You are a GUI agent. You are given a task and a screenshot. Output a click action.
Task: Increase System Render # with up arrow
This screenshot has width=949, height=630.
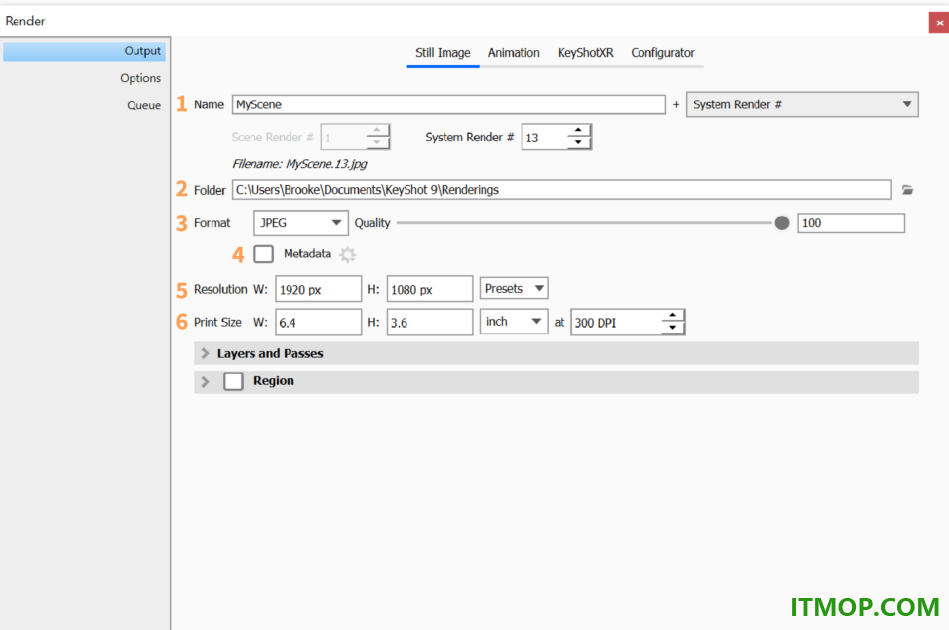[579, 131]
